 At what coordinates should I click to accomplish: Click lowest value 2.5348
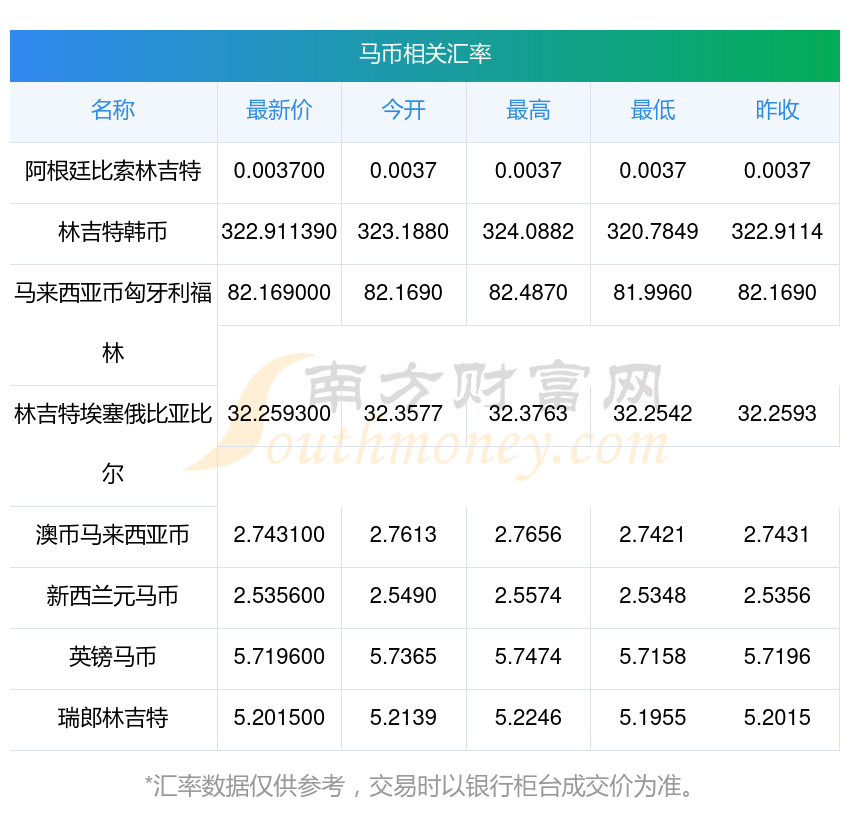pos(653,596)
